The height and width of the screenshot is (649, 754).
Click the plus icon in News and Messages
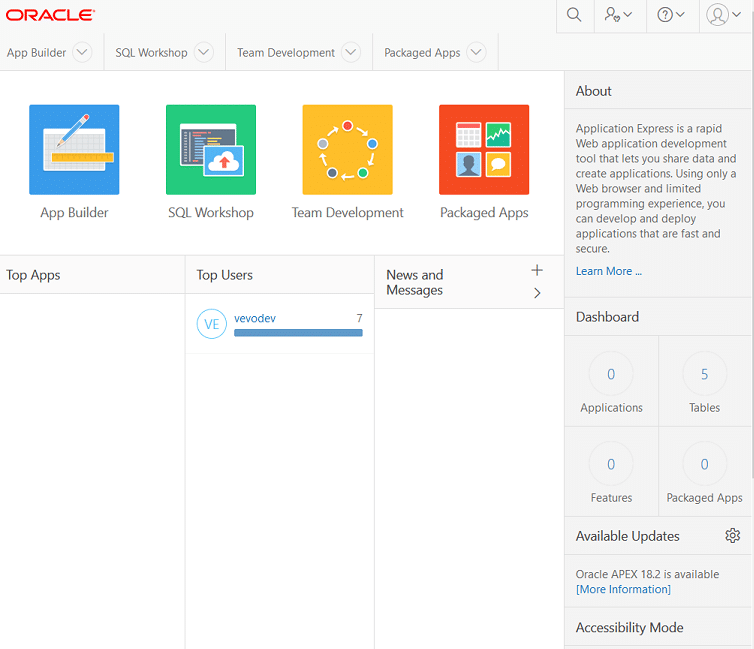[537, 270]
